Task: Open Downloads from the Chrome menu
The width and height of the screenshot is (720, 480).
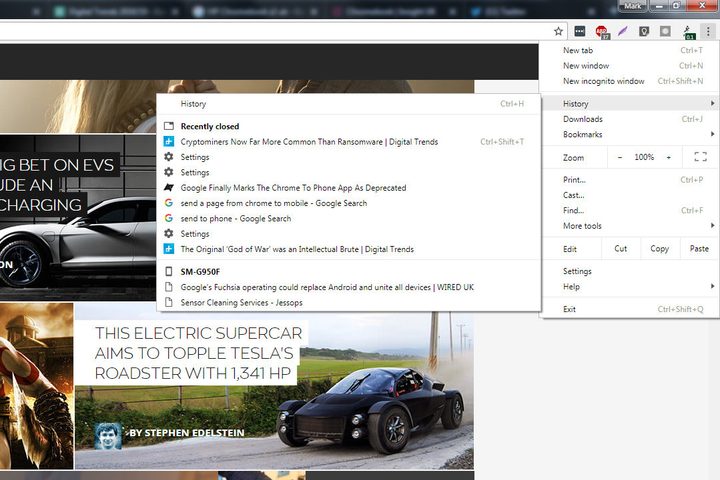Action: pos(630,119)
